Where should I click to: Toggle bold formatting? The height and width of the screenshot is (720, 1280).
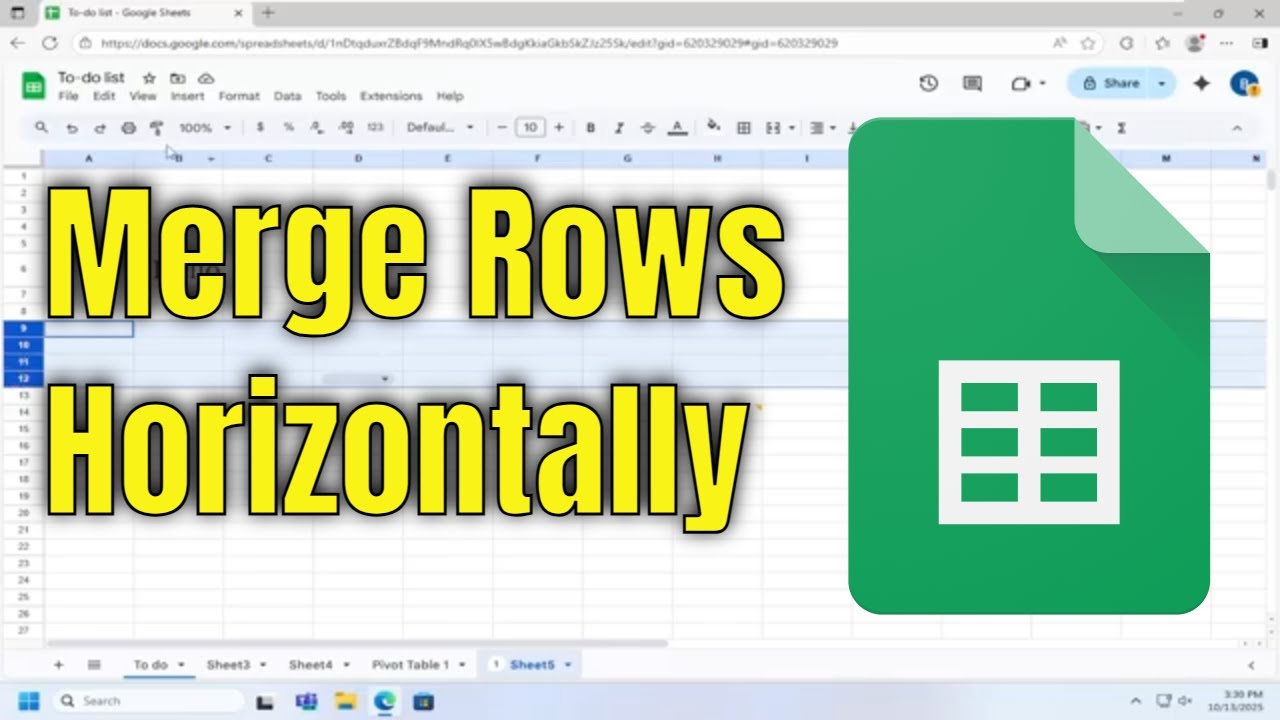[590, 128]
